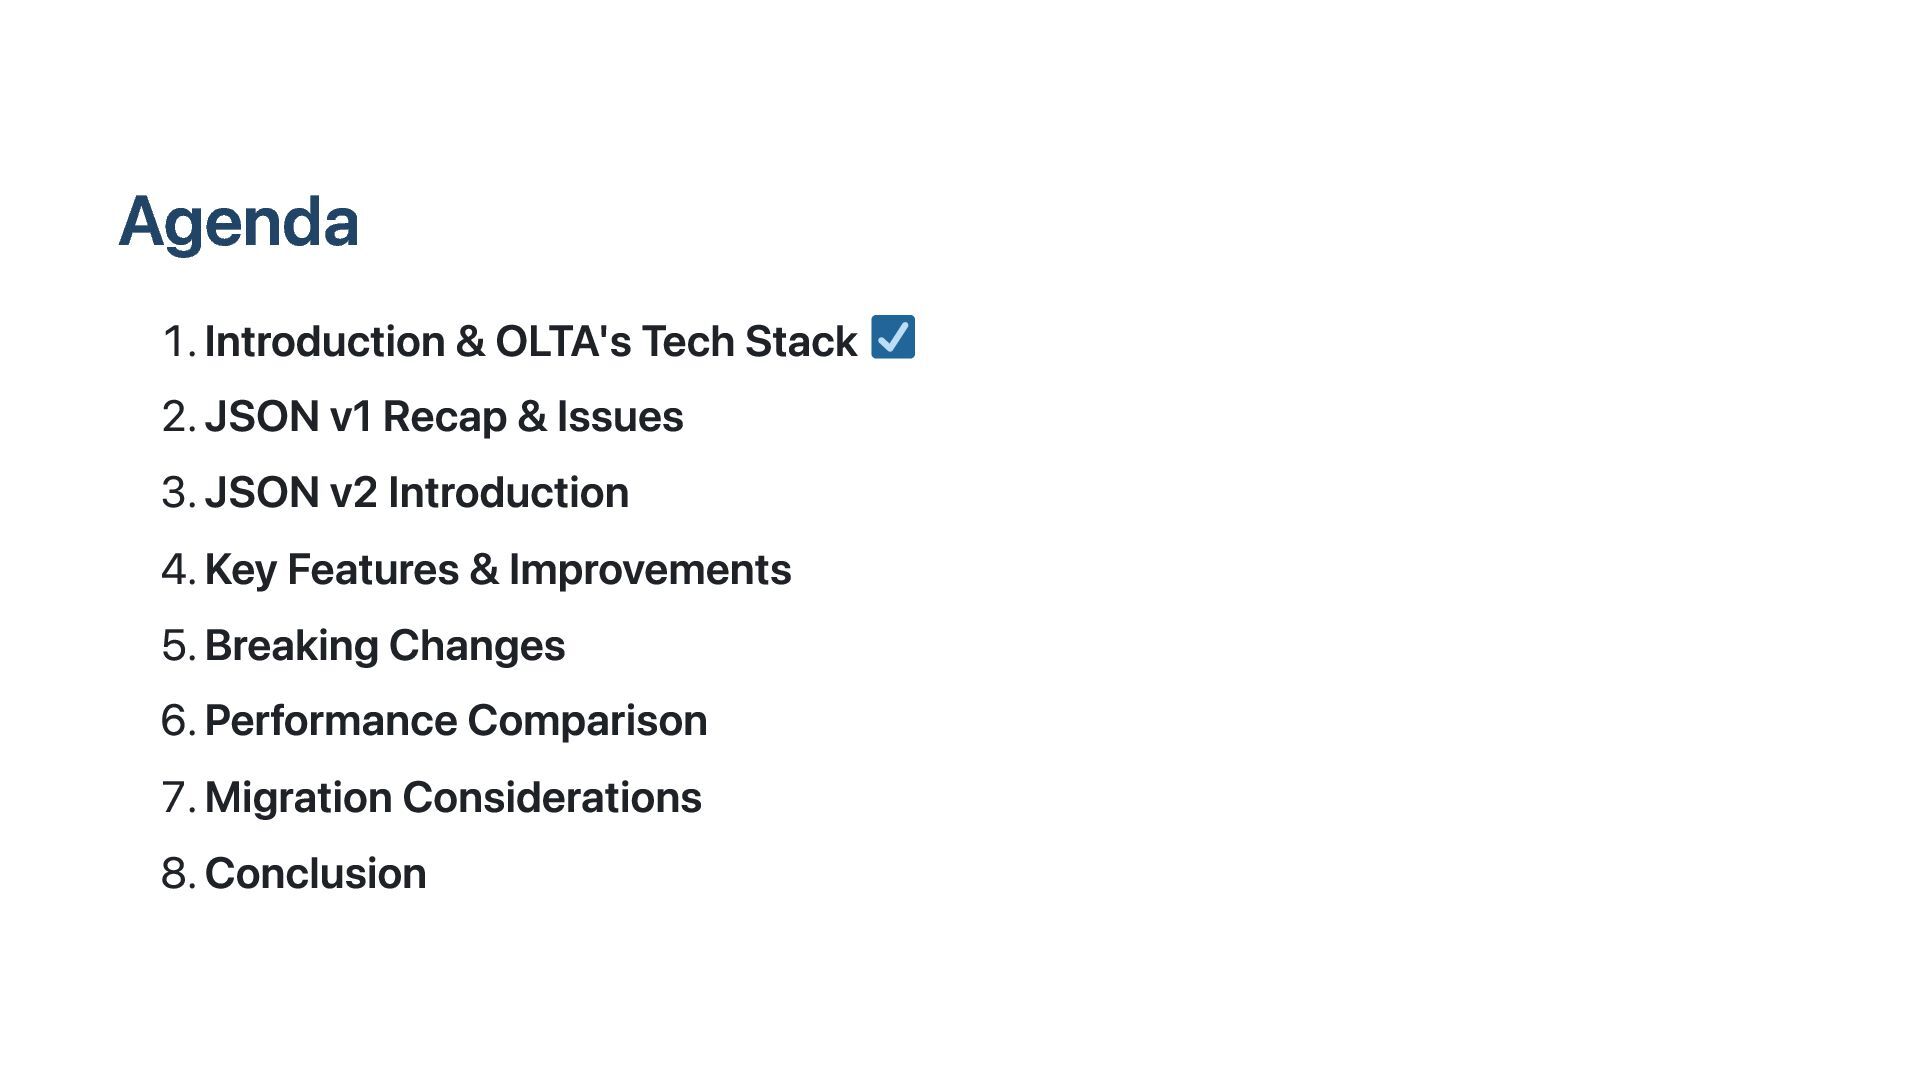Click the list number 3 marker

(177, 493)
